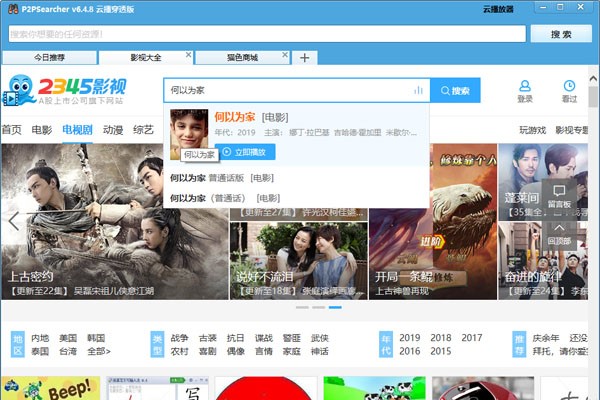Open the 说好不流泪 drama card

pyautogui.click(x=298, y=261)
